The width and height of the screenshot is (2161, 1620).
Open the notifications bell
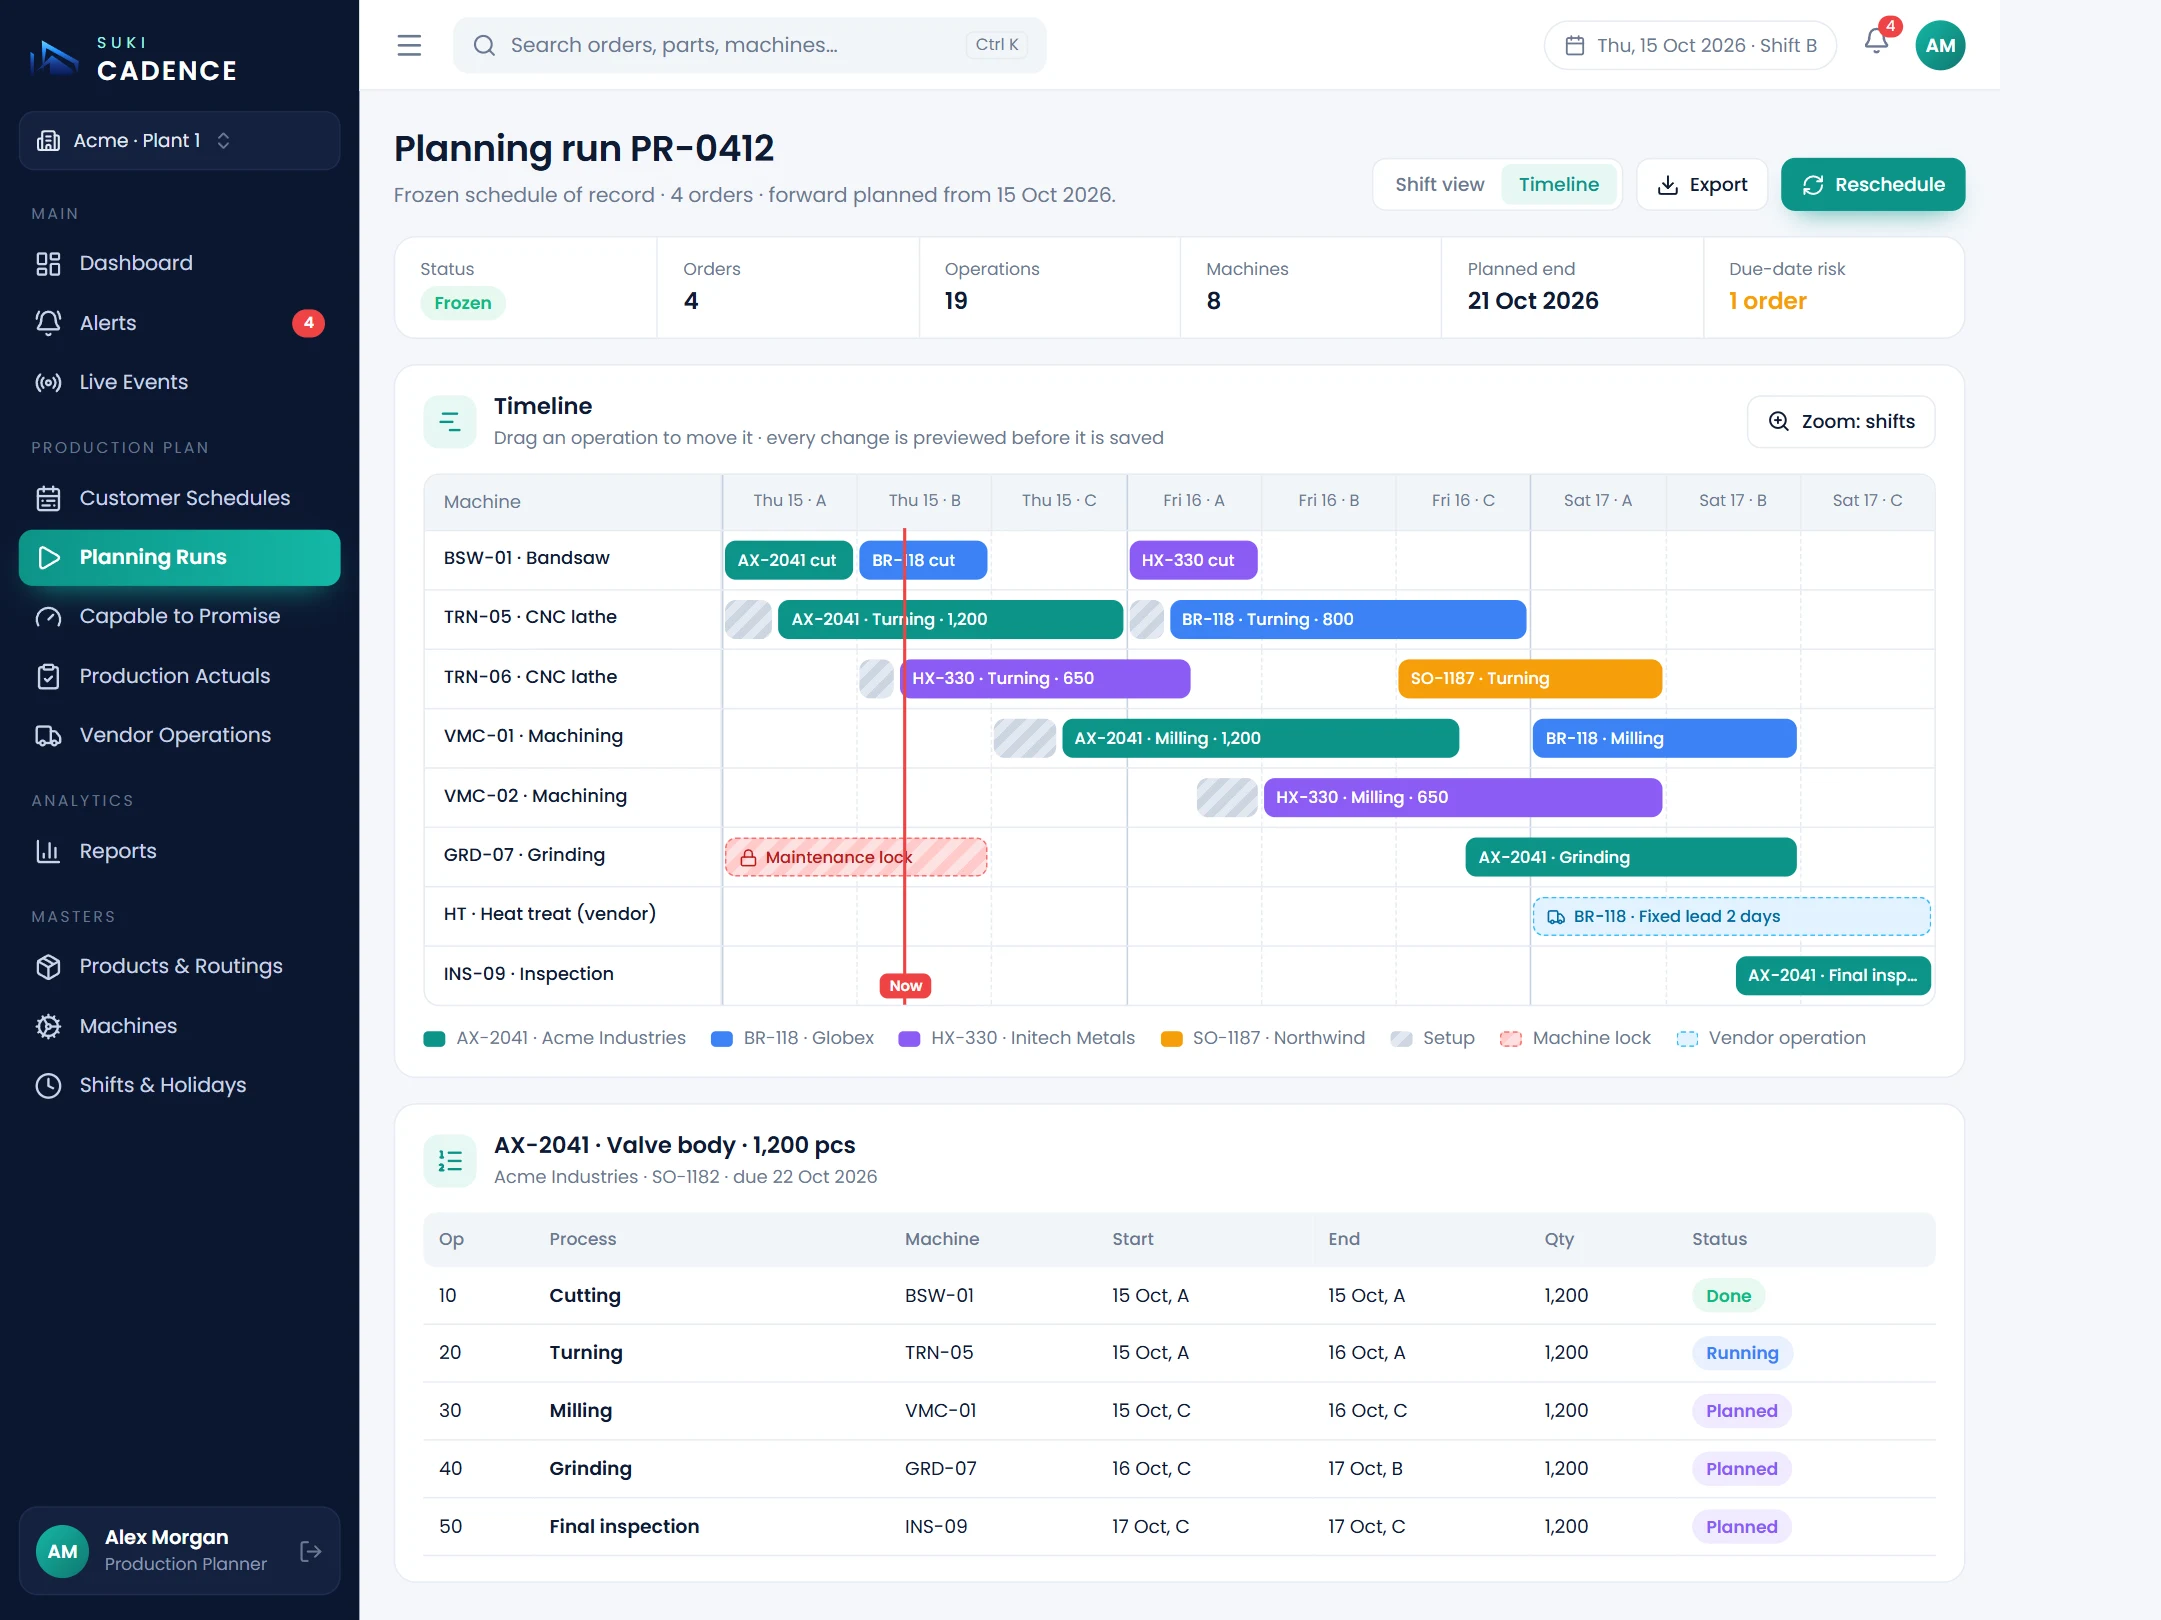tap(1876, 42)
